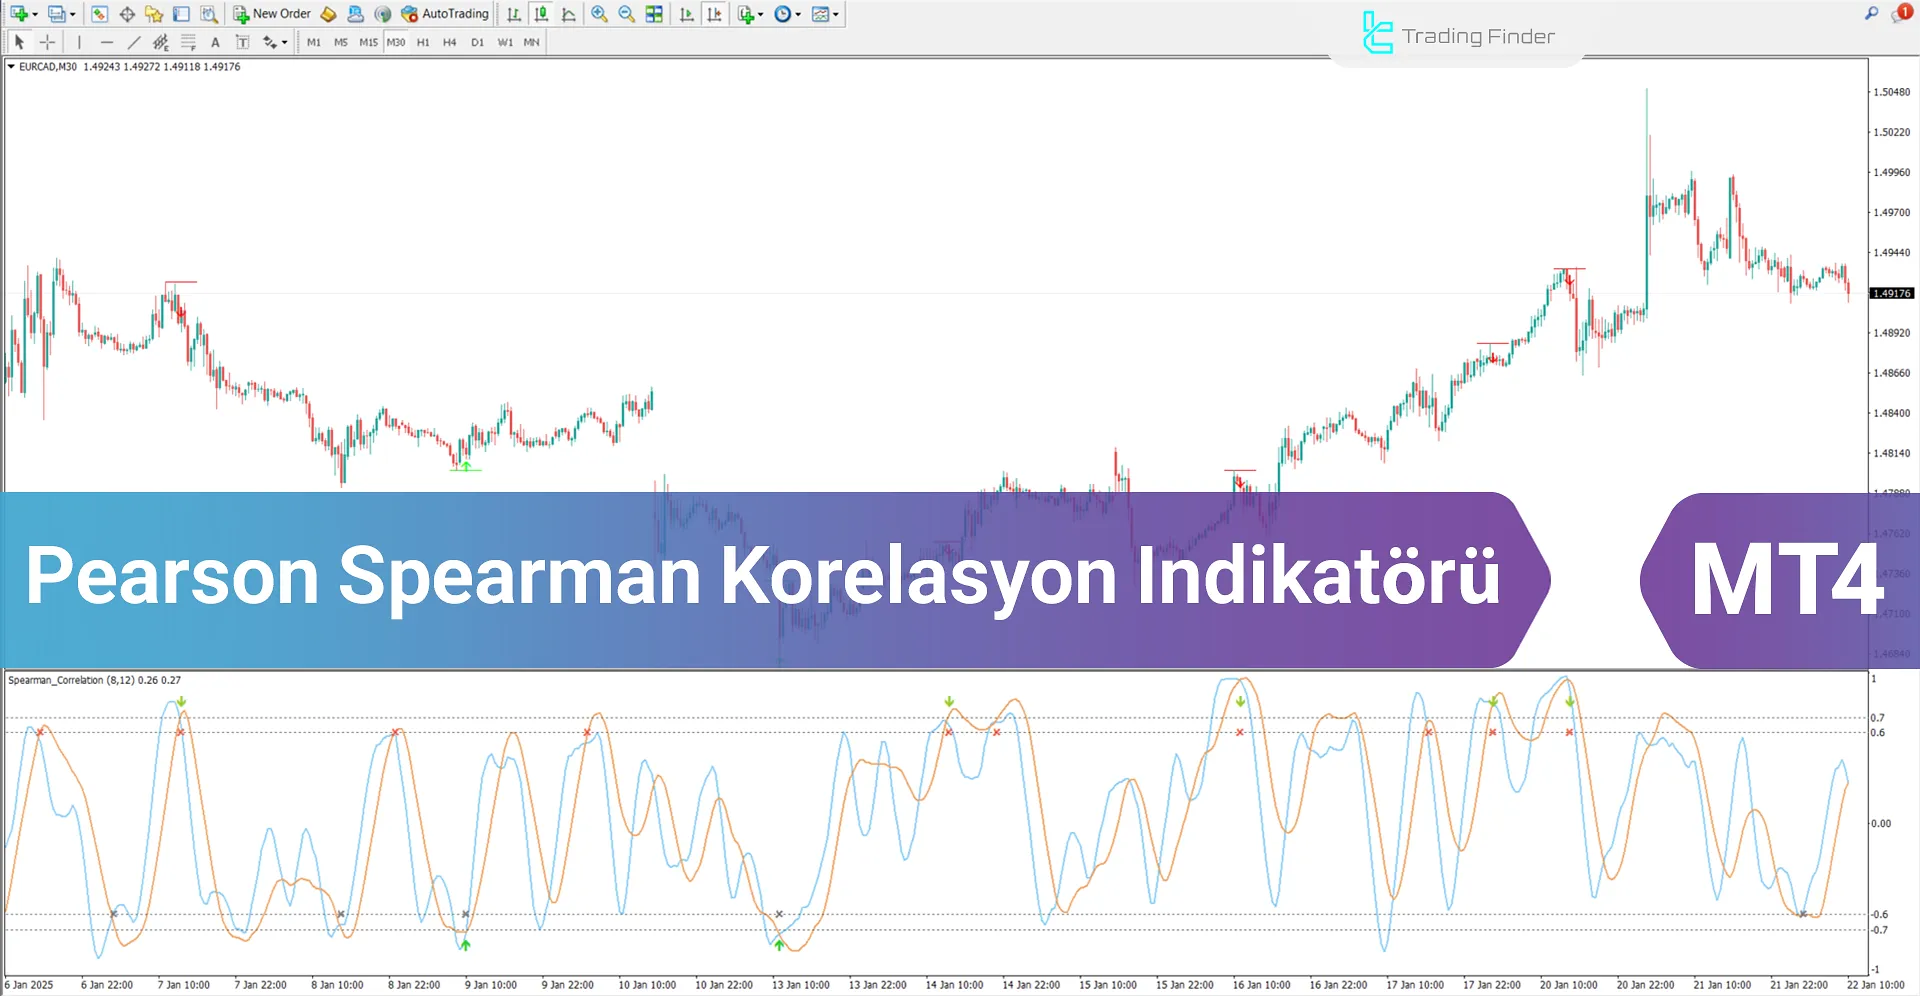Switch to Bar chart display
Screen dimensions: 1920x996
tap(514, 14)
